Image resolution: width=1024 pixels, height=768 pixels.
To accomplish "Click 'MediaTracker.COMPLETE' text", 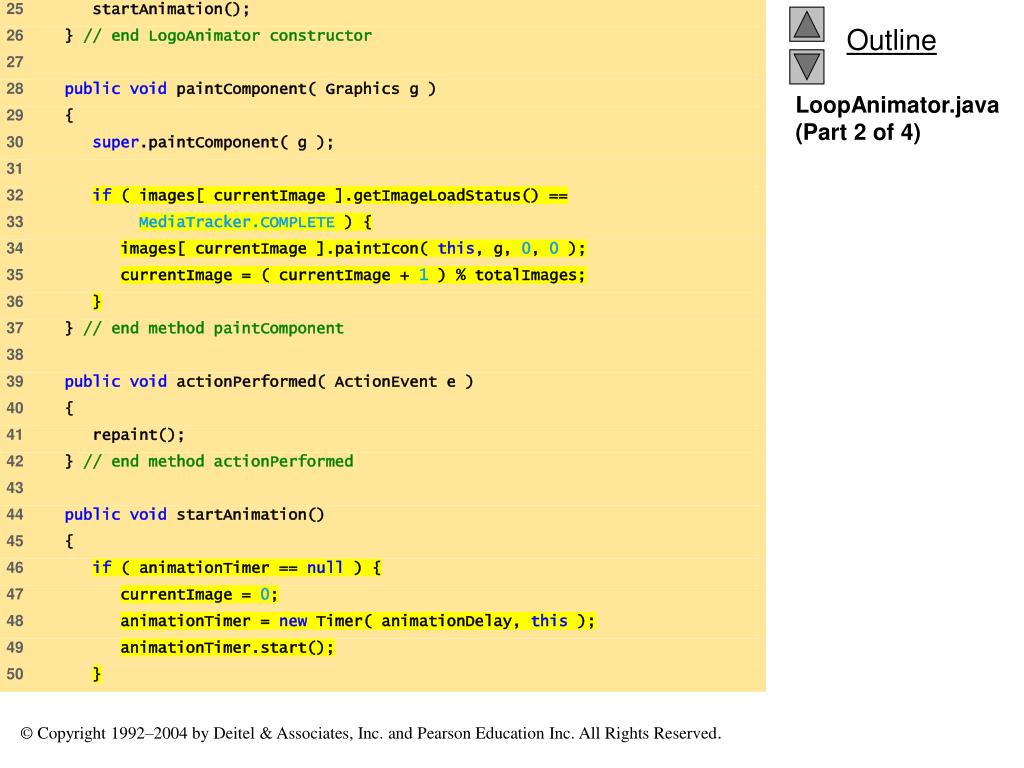I will pos(236,222).
